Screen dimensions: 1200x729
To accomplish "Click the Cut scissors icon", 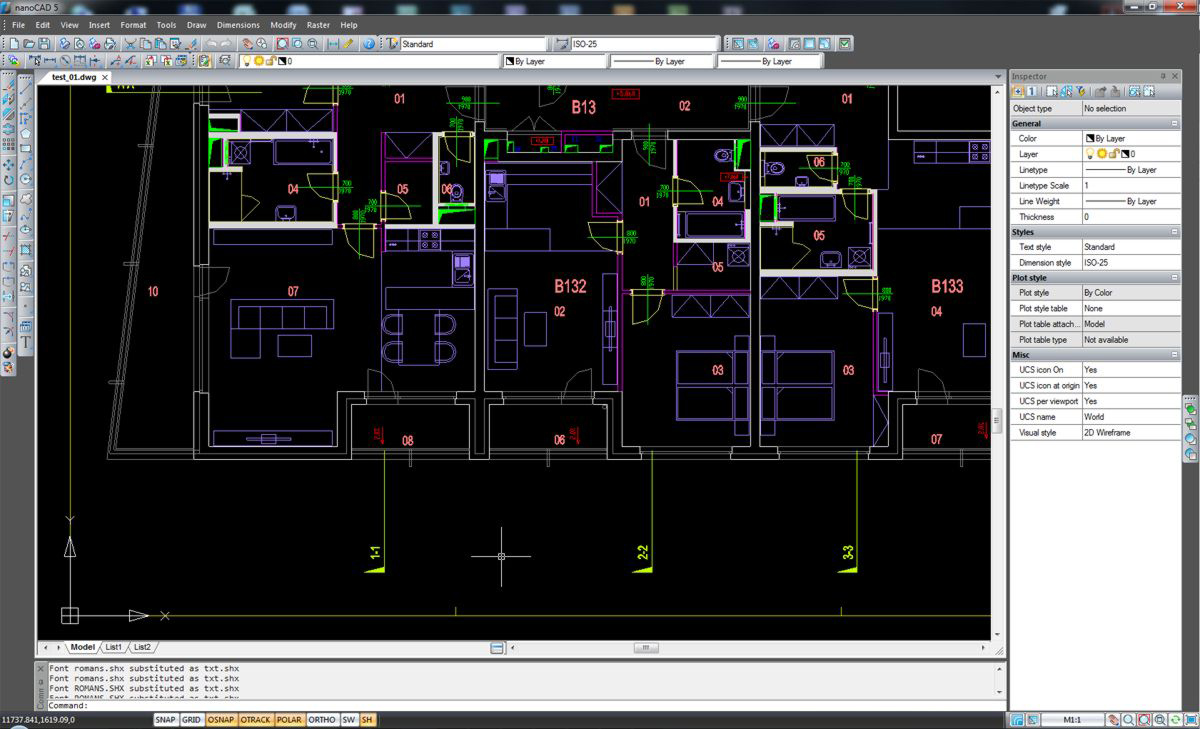I will [x=129, y=44].
